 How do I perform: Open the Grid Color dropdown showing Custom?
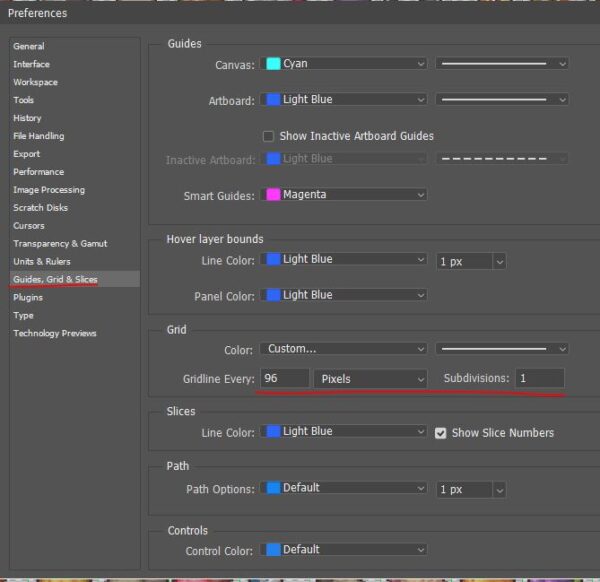tap(344, 349)
